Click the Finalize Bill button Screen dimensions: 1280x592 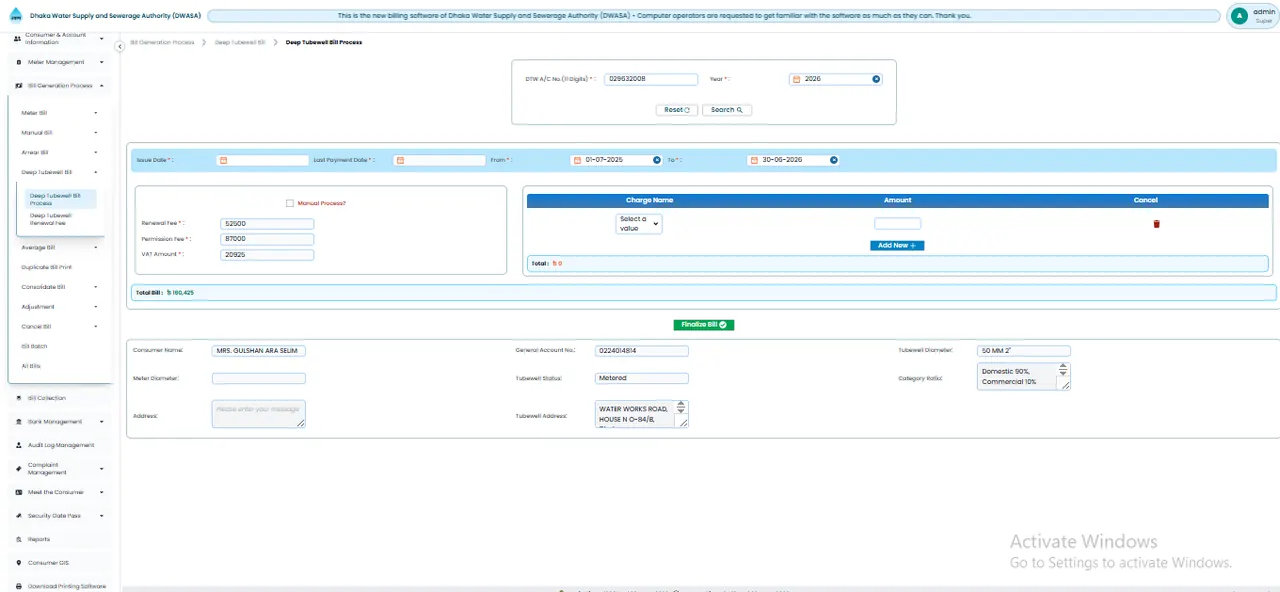(704, 325)
